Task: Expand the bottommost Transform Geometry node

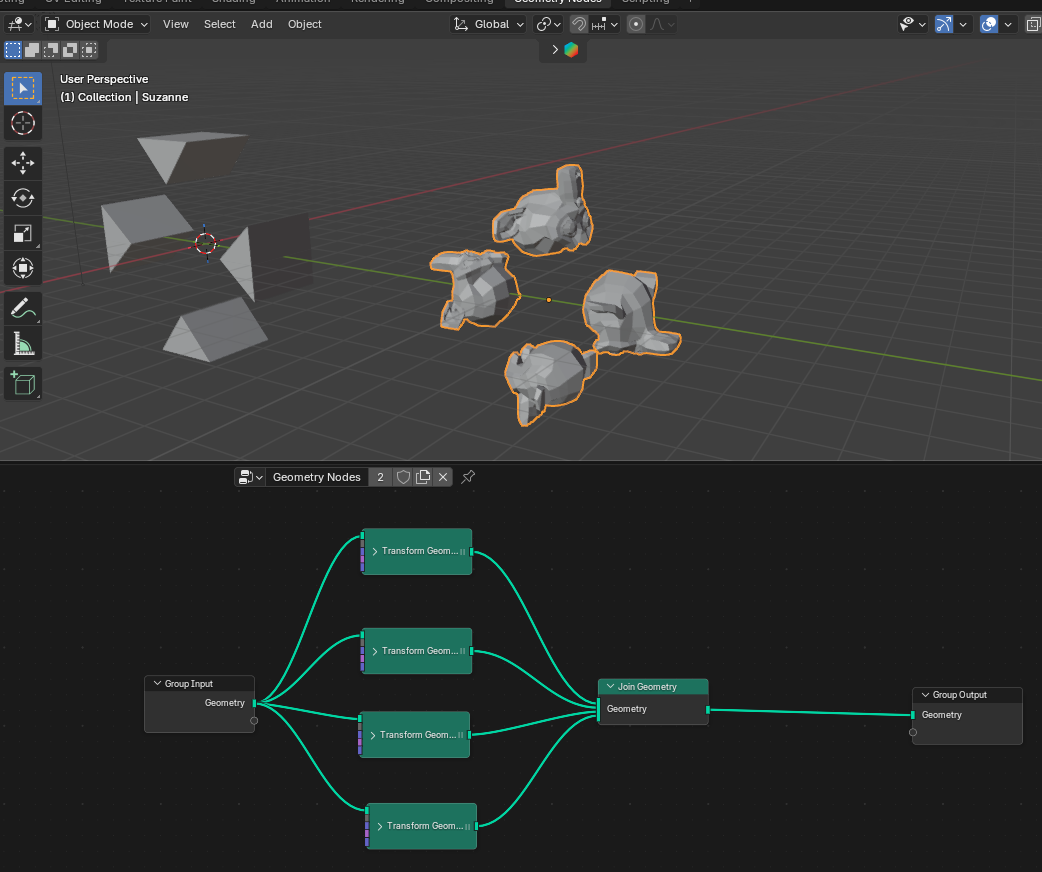Action: (x=379, y=826)
